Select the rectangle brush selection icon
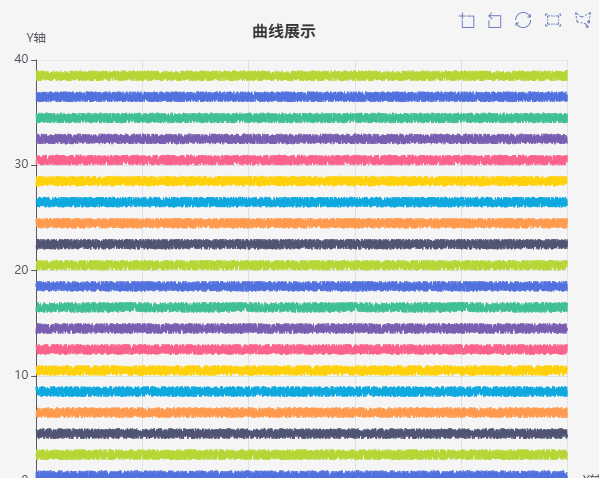The image size is (599, 478). [553, 20]
